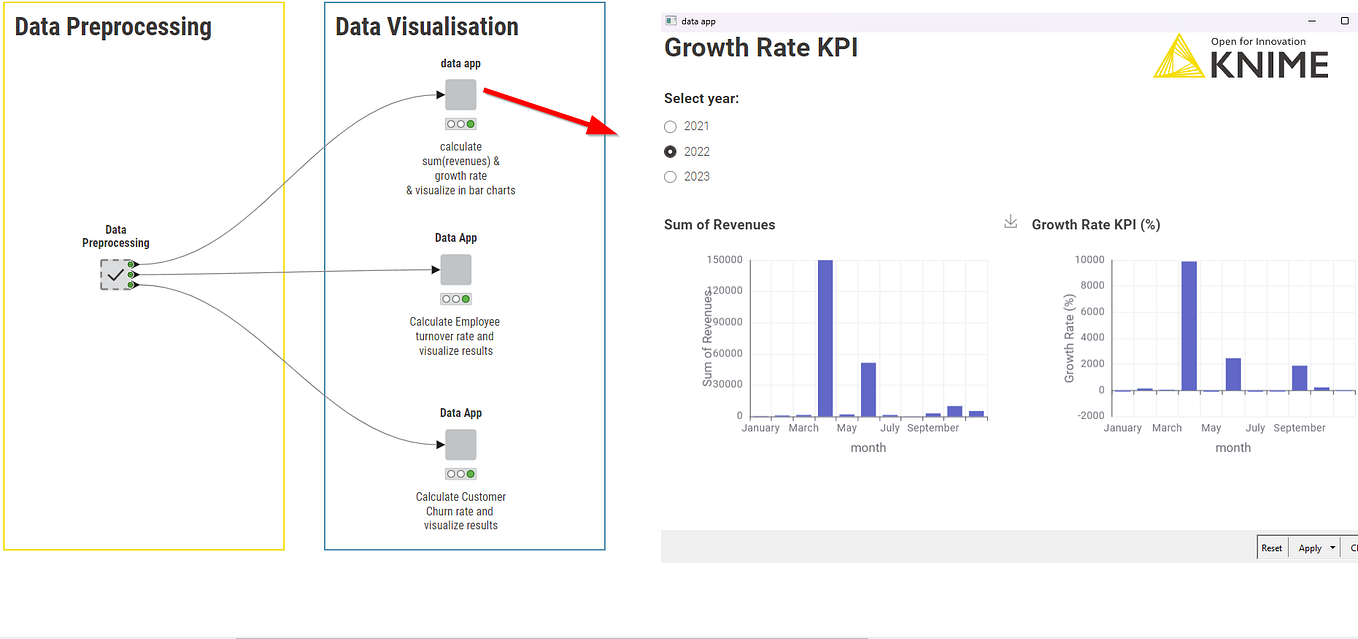
Task: Reselect the 2022 year radio button
Action: click(670, 151)
